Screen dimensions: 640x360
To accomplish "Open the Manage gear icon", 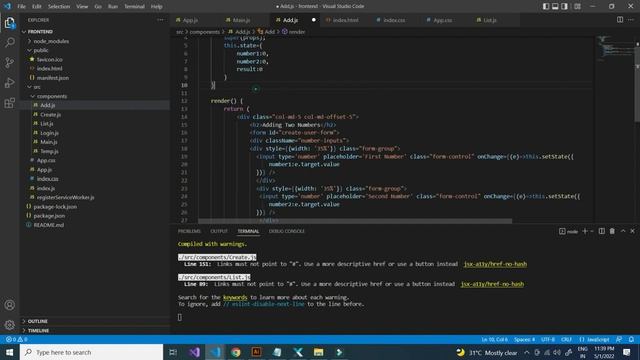I will [x=10, y=325].
